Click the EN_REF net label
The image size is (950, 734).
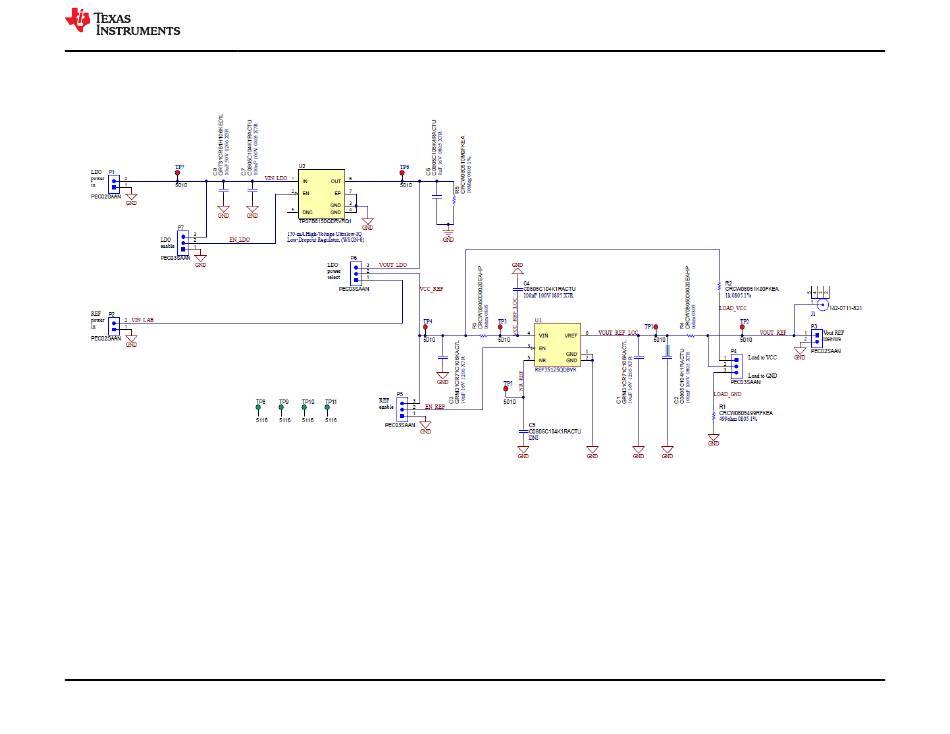tap(435, 407)
